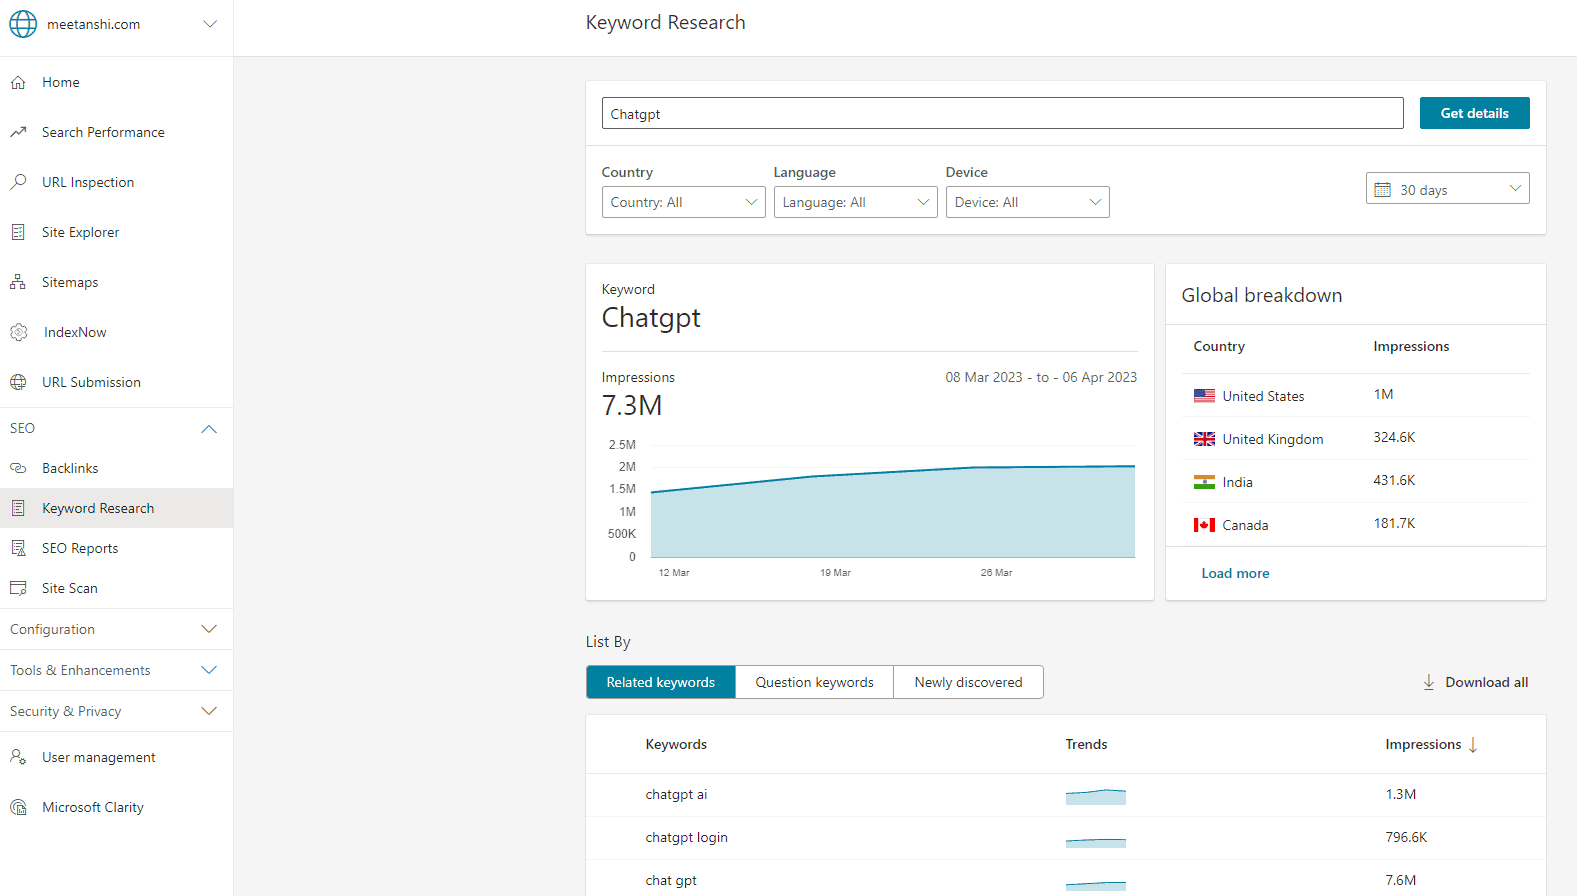The image size is (1577, 896).
Task: Click the 324.6K United Kingdom impressions value
Action: (1394, 437)
